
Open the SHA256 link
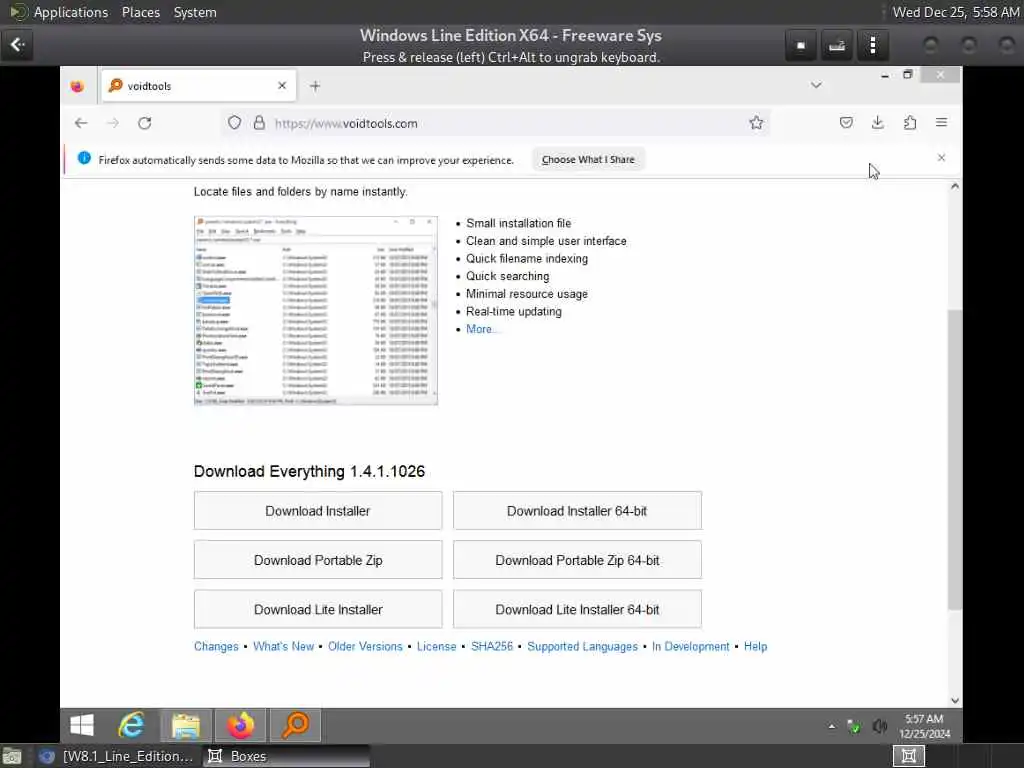tap(492, 646)
